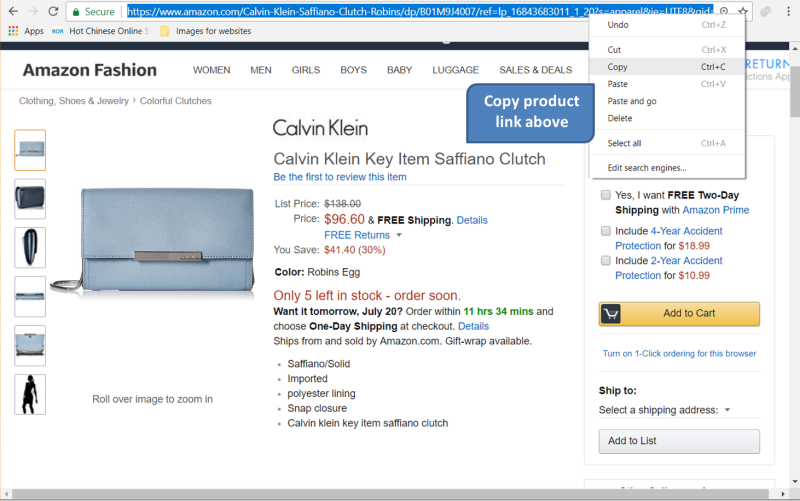The image size is (800, 501).
Task: Choose Copy from the context menu
Action: click(x=617, y=67)
